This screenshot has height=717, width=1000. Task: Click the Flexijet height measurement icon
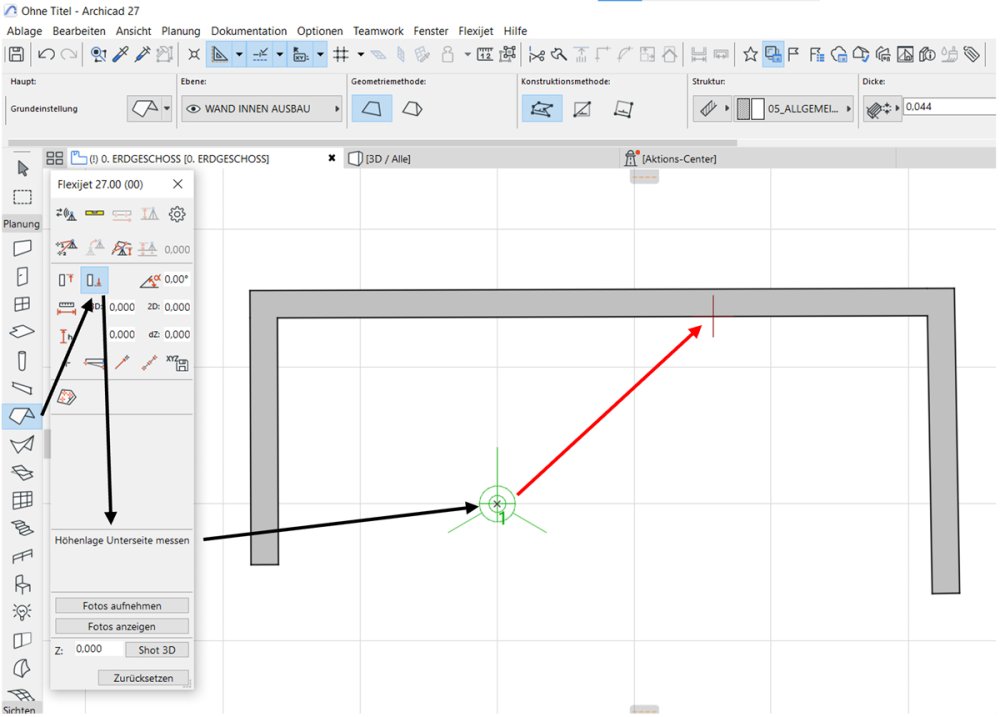[x=65, y=335]
